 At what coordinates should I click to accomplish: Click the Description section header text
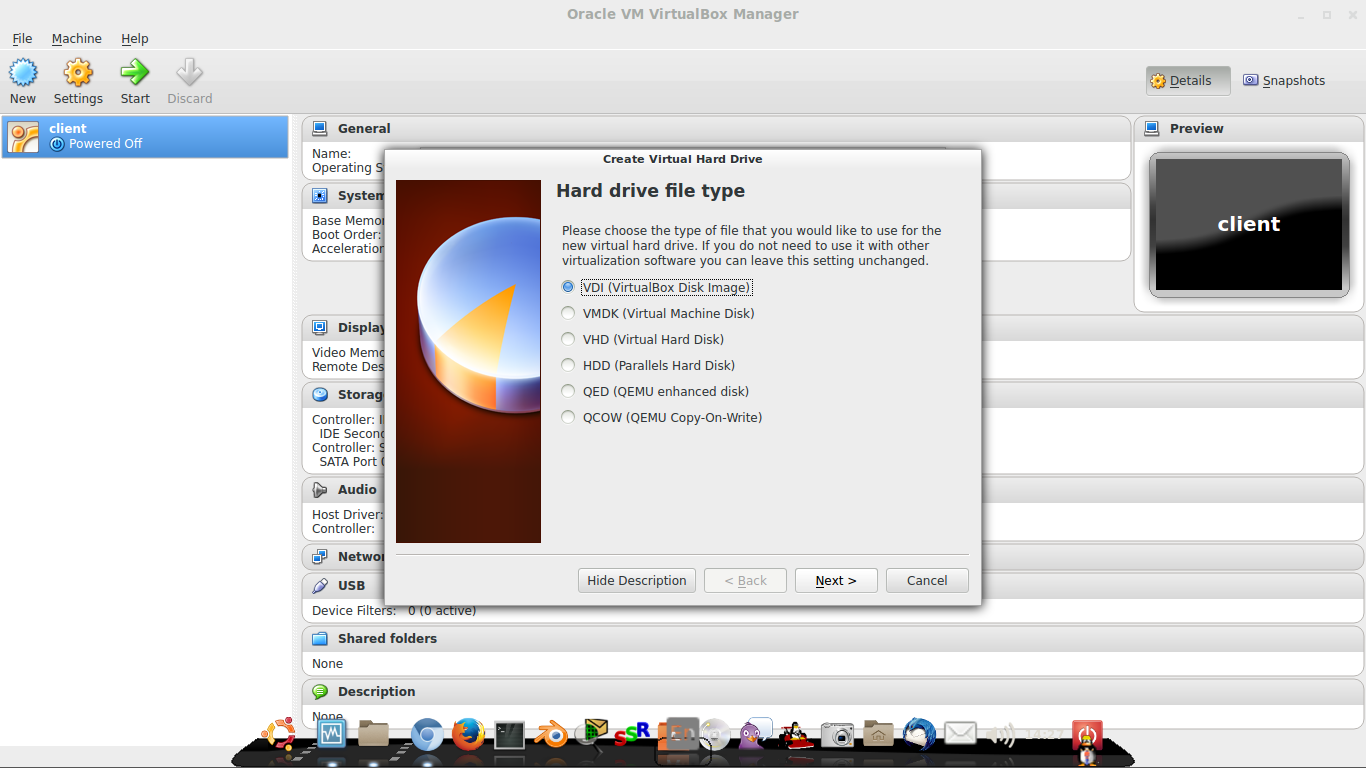(376, 691)
